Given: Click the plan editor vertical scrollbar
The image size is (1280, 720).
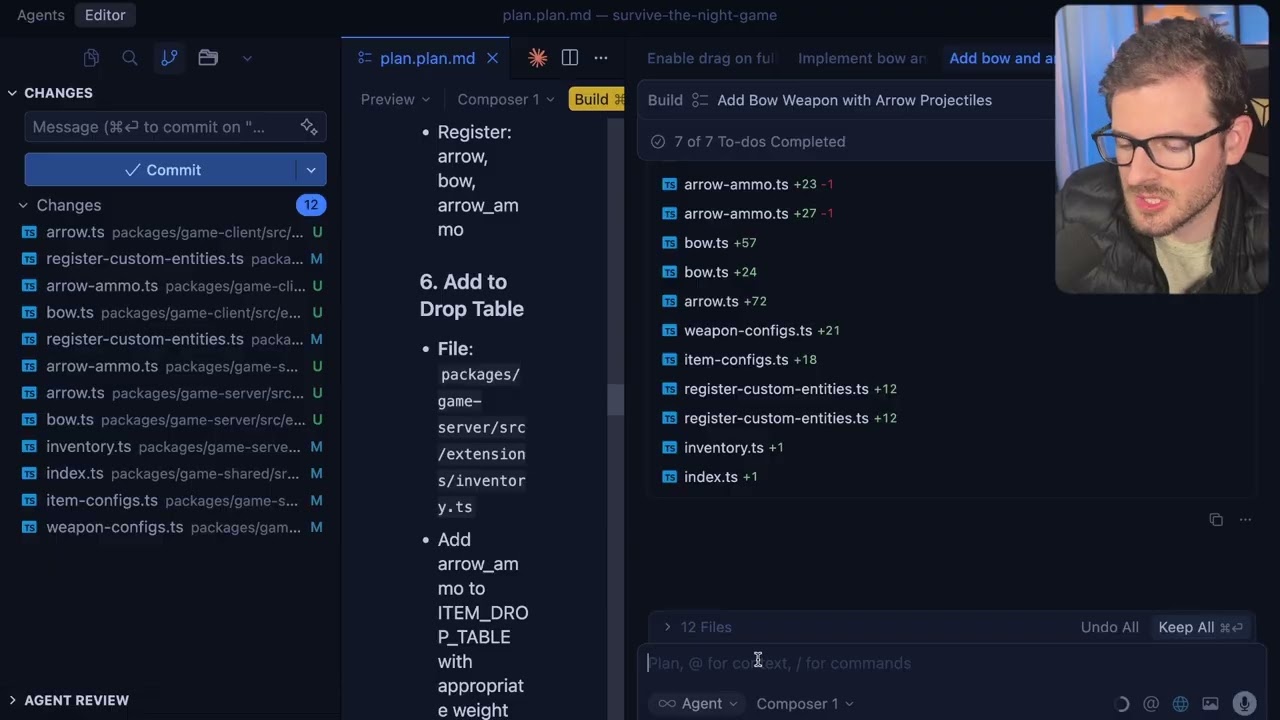Looking at the screenshot, I should tap(615, 400).
